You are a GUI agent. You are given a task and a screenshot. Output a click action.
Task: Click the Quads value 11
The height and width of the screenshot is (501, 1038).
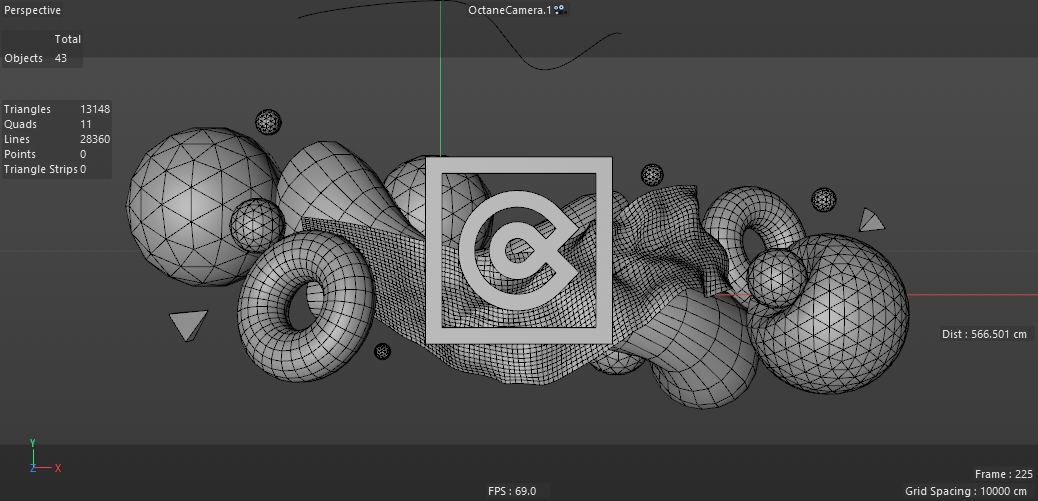click(x=85, y=124)
